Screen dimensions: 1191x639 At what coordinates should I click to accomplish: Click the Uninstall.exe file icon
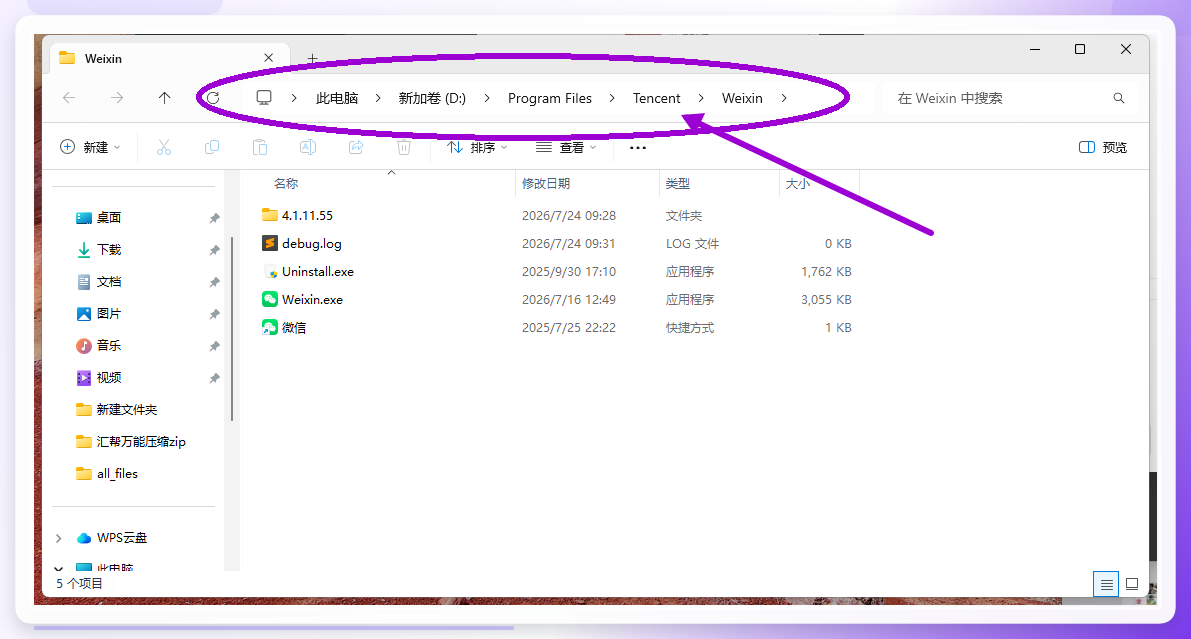(270, 271)
